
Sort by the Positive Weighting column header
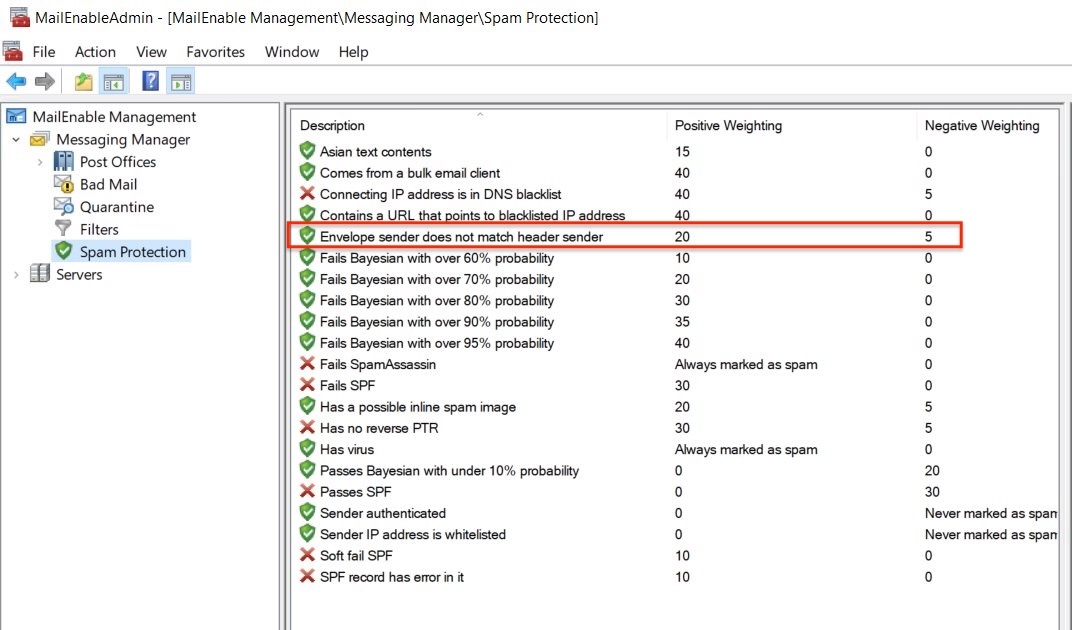point(792,125)
